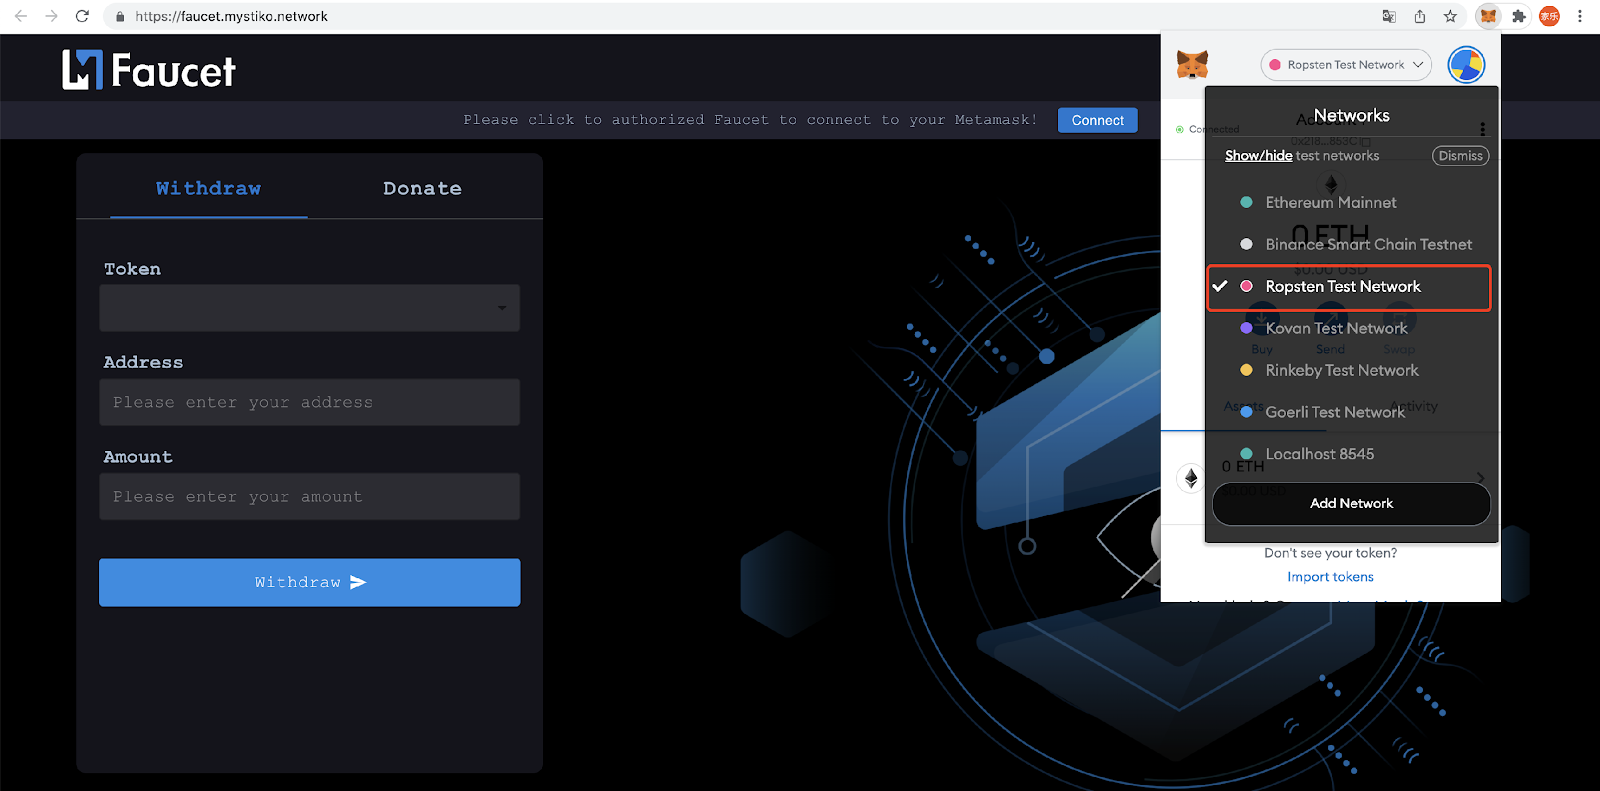
Task: Open the translate page icon
Action: 1389,16
